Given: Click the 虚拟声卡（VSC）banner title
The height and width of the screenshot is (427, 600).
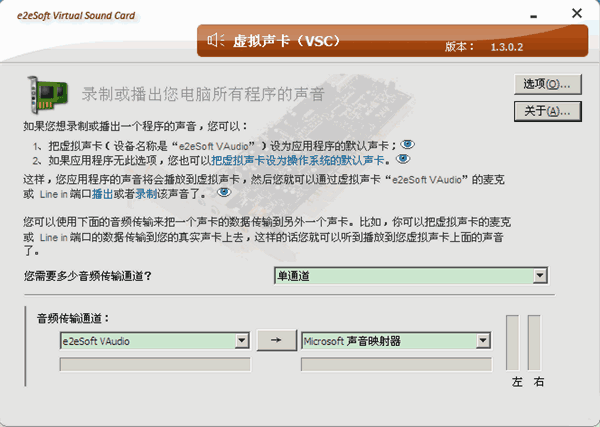Looking at the screenshot, I should point(287,41).
